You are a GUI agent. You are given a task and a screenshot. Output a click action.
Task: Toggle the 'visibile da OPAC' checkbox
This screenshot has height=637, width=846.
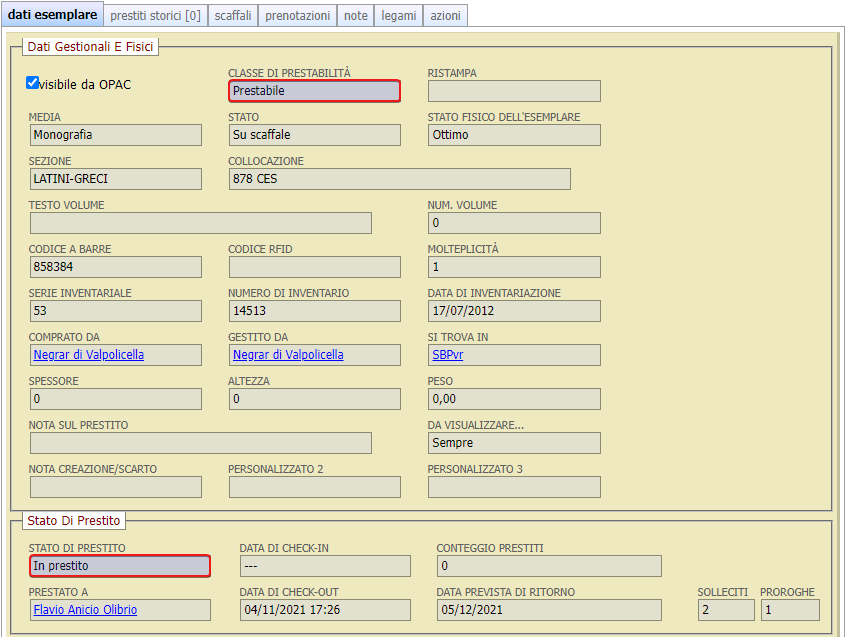coord(33,83)
